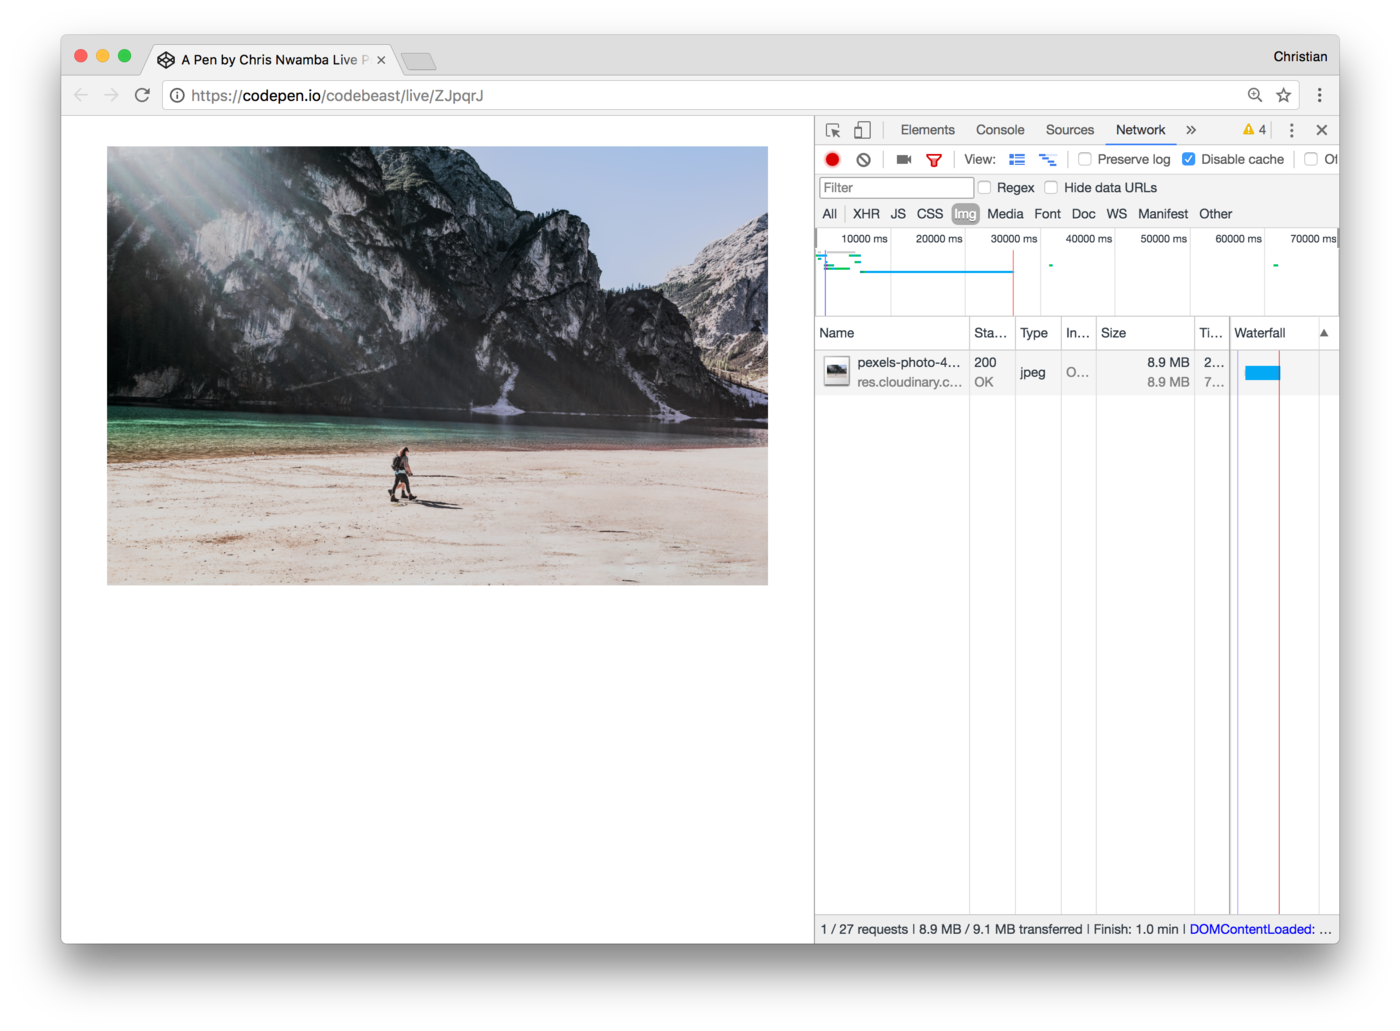Toggle Waterfall column sort arrow
This screenshot has width=1400, height=1031.
tap(1324, 333)
